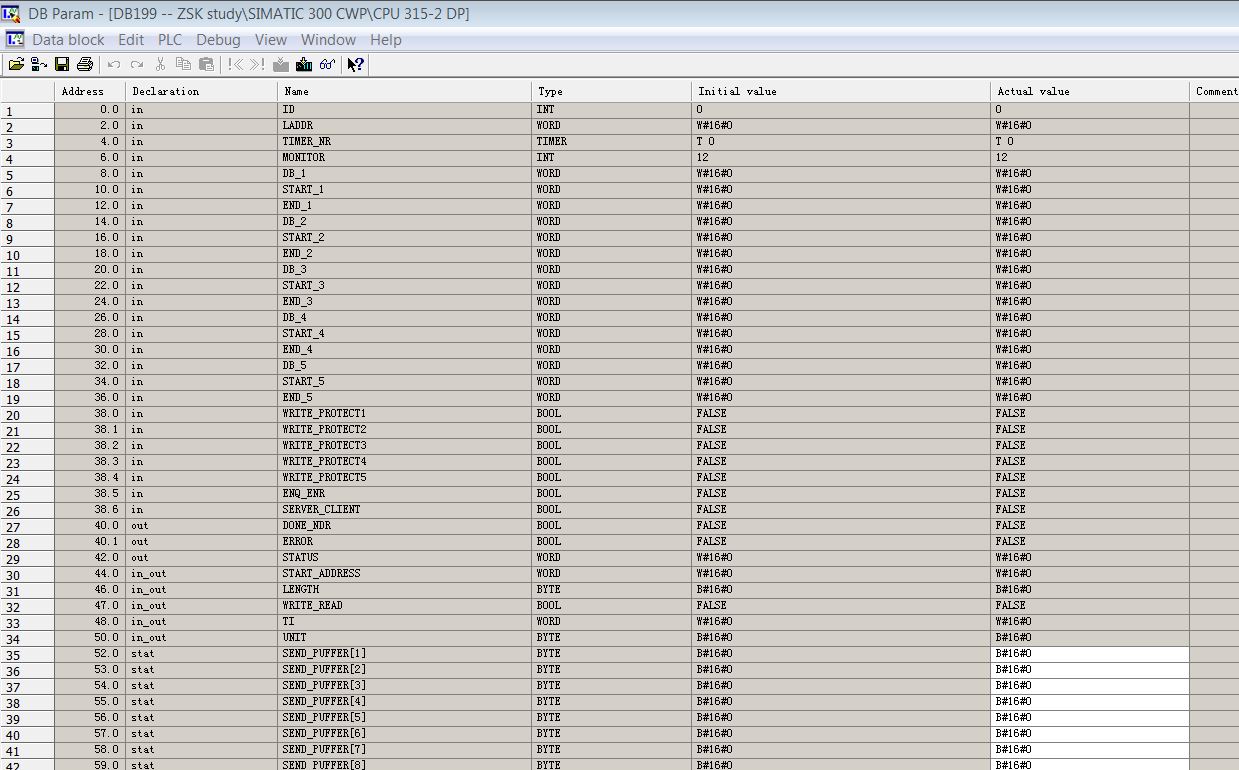
Task: Edit actual value of SEND_PUFFER[6]
Action: pos(1090,733)
